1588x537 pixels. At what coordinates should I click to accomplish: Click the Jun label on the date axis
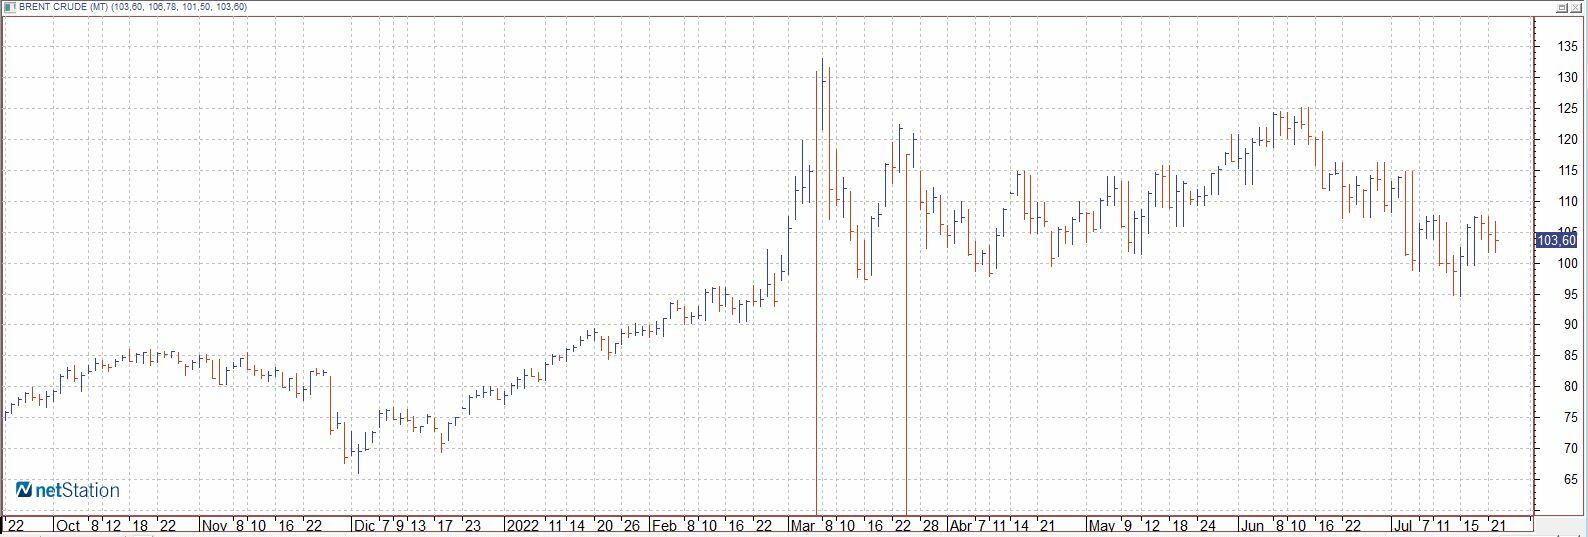tap(1251, 525)
